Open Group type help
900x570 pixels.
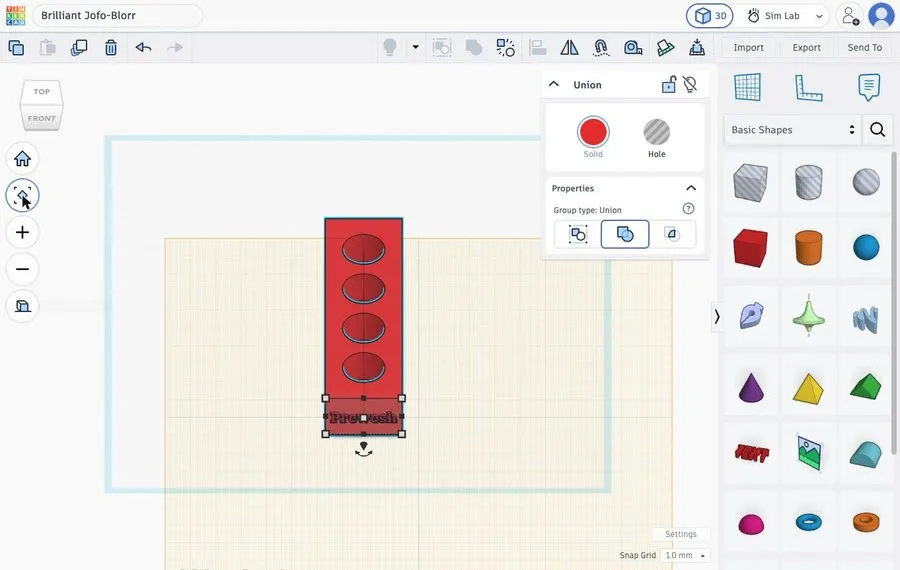click(x=688, y=209)
